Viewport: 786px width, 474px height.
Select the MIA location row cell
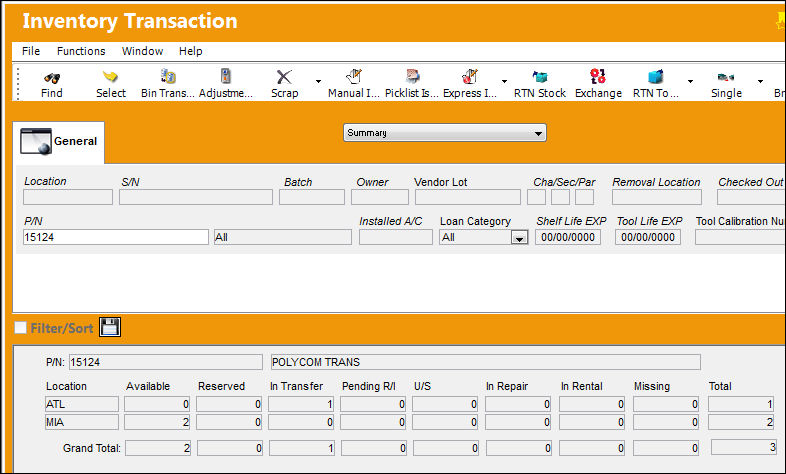coord(82,422)
